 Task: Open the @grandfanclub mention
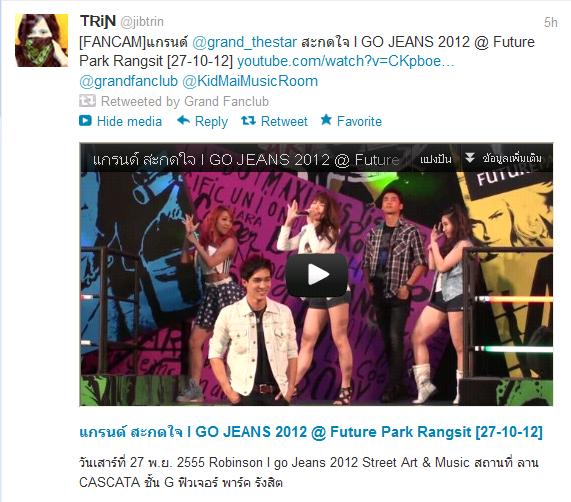tap(128, 81)
